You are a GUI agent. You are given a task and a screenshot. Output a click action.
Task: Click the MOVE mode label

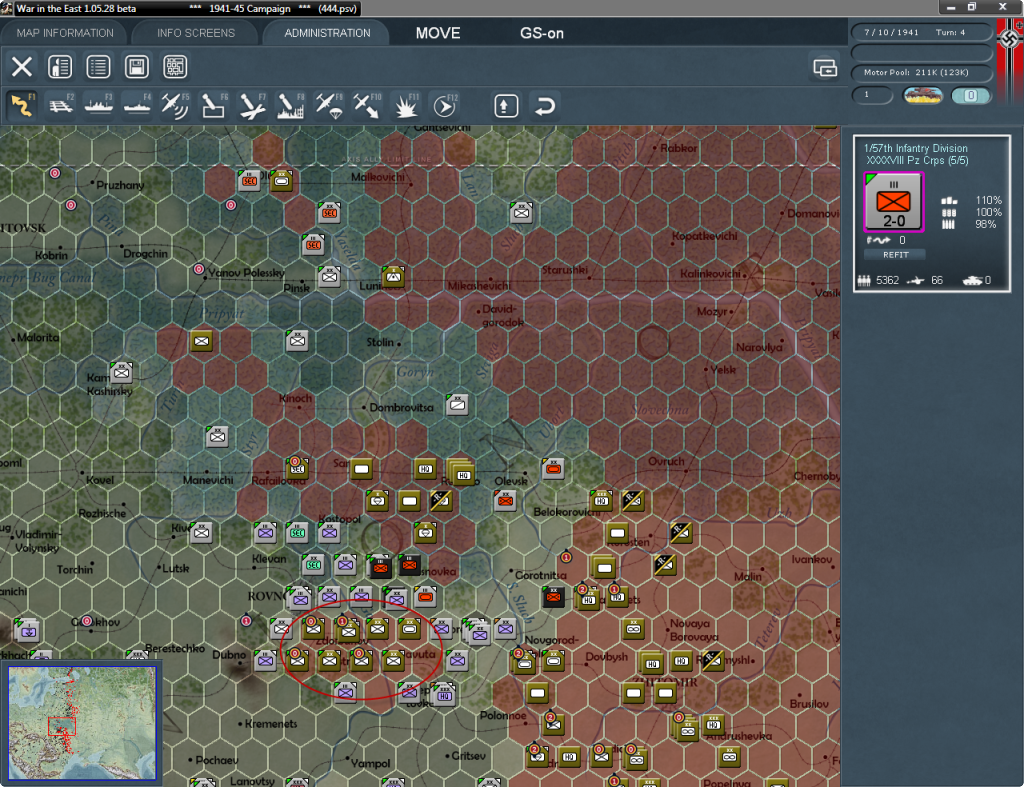coord(438,33)
